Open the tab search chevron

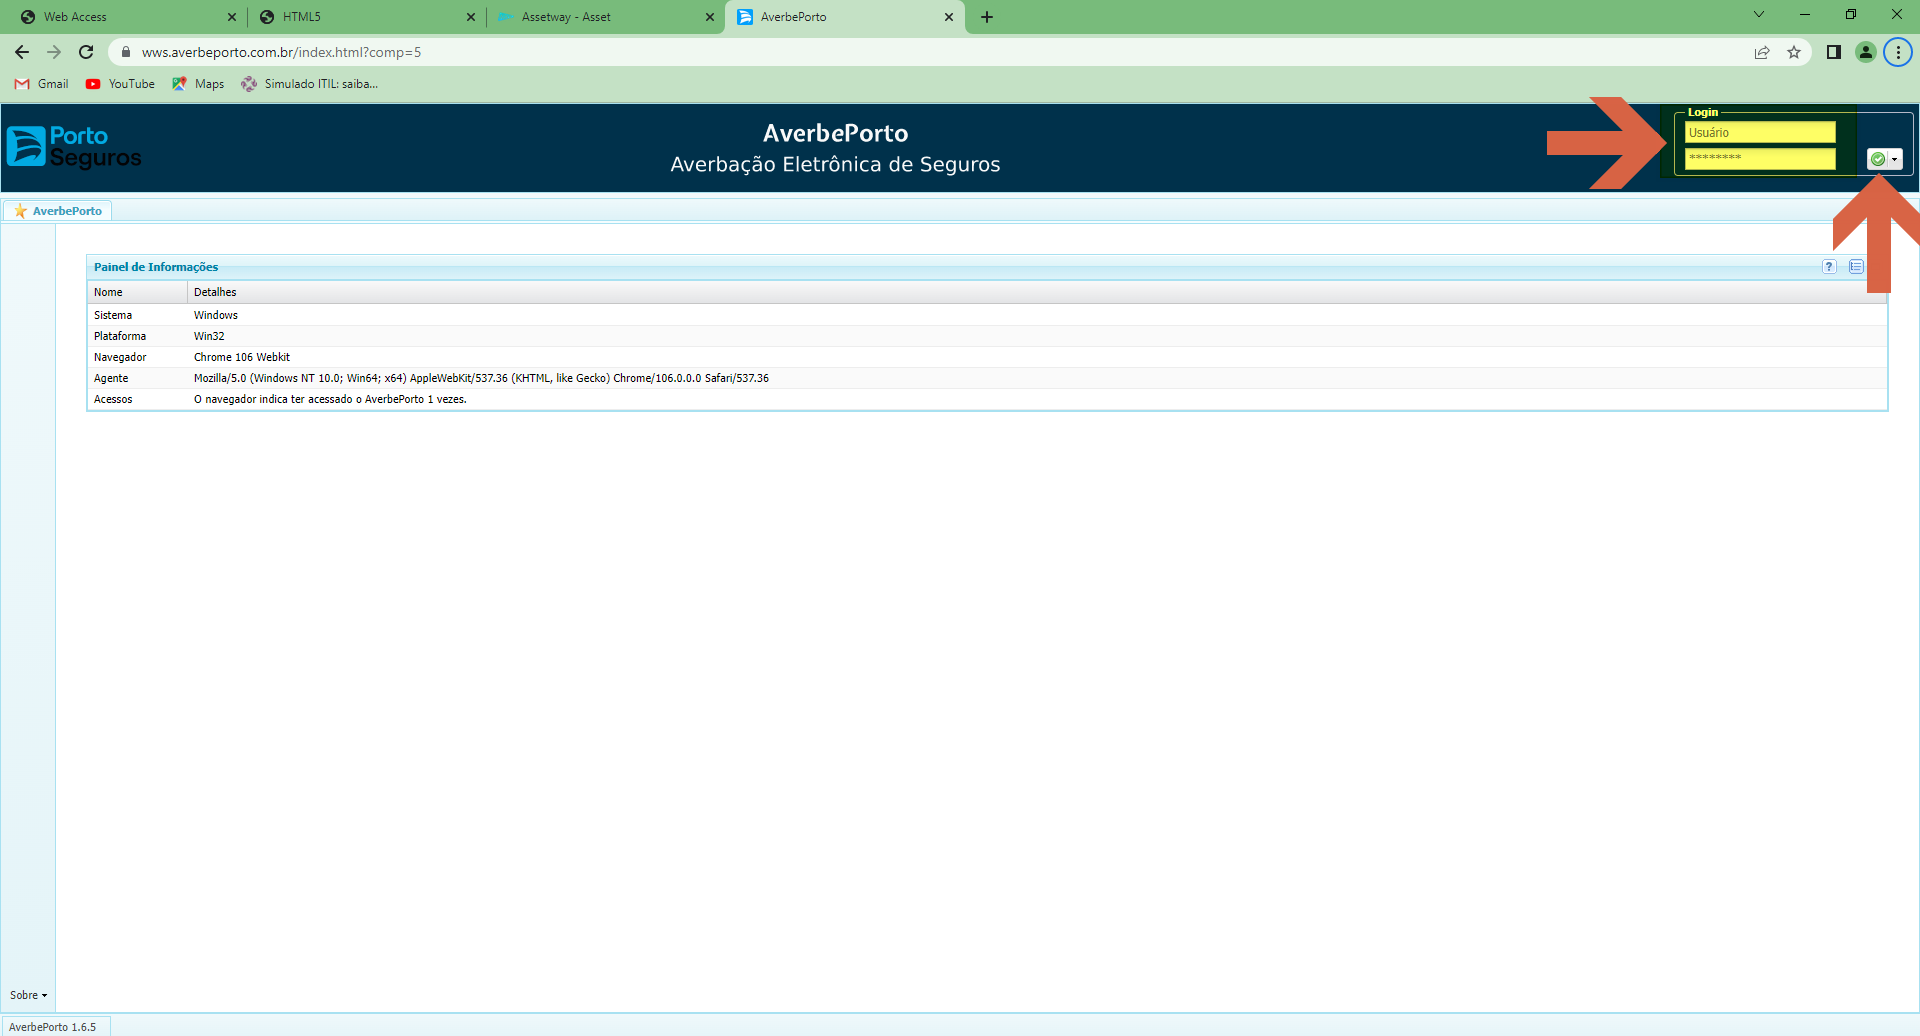pos(1759,14)
